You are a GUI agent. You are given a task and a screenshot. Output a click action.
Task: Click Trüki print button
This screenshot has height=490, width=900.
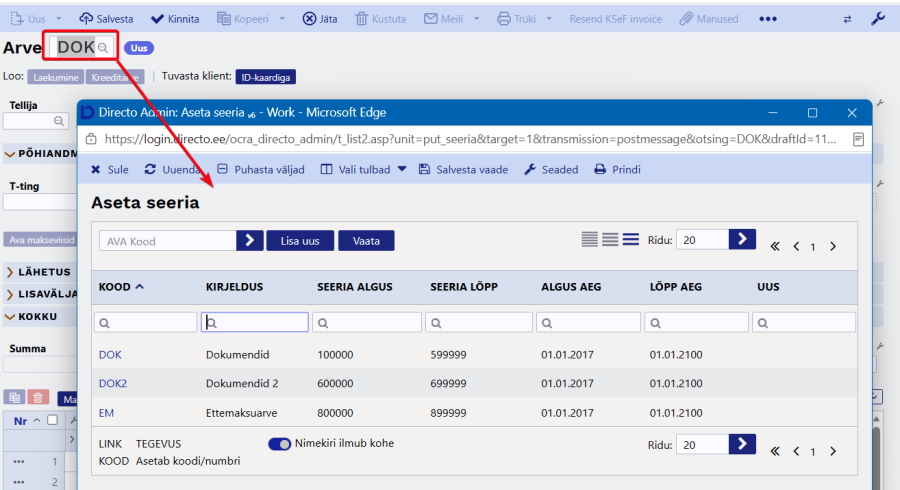(x=517, y=19)
